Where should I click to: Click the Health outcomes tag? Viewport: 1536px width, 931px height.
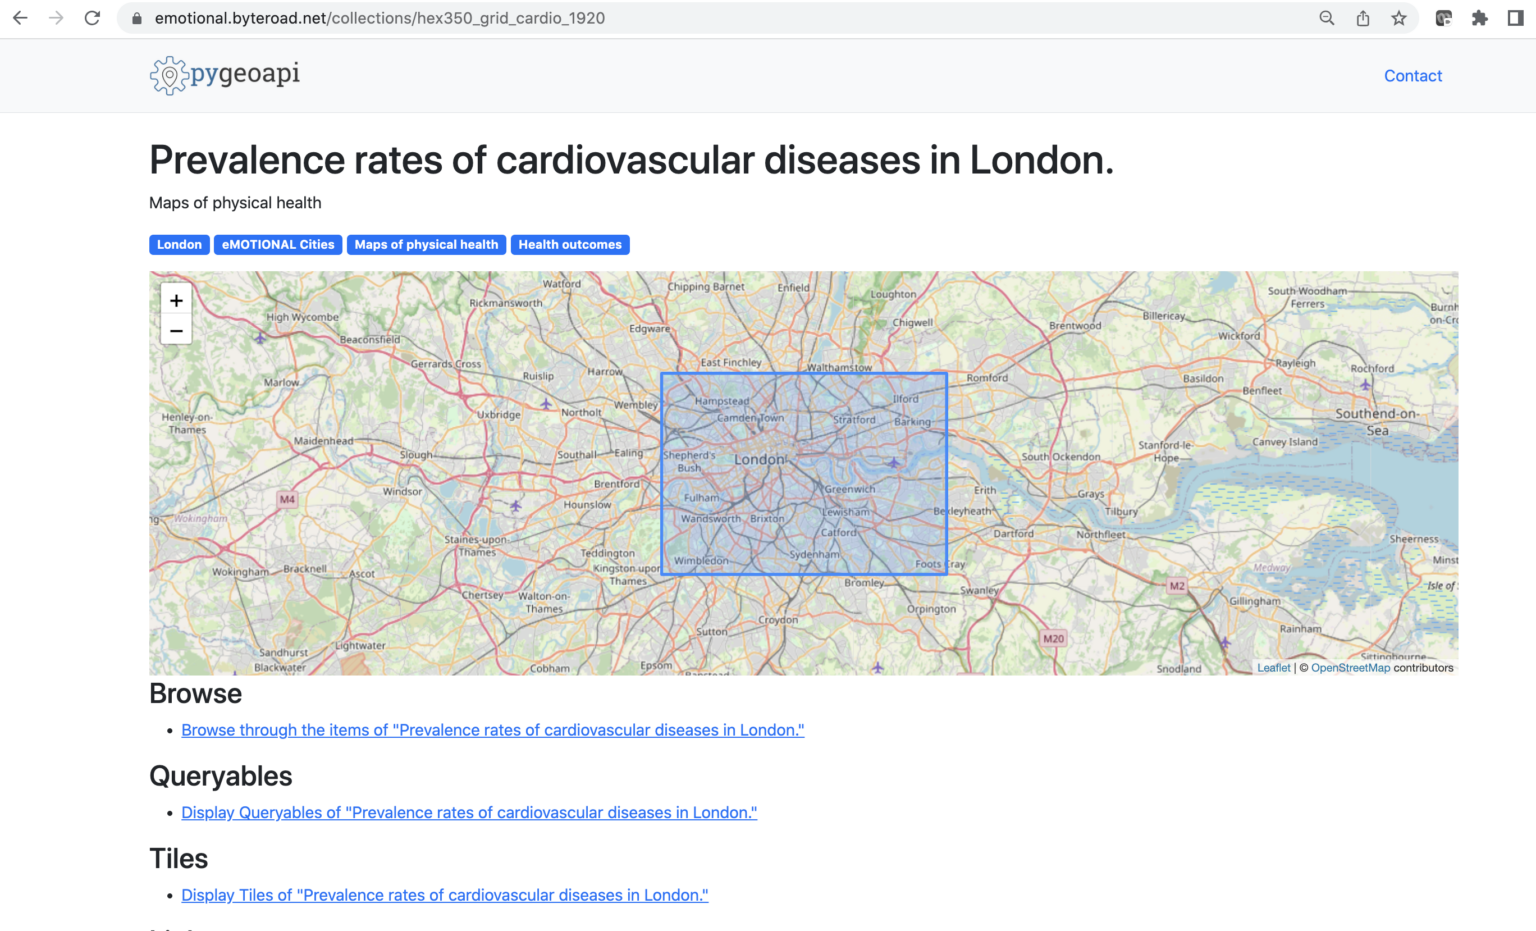point(570,245)
